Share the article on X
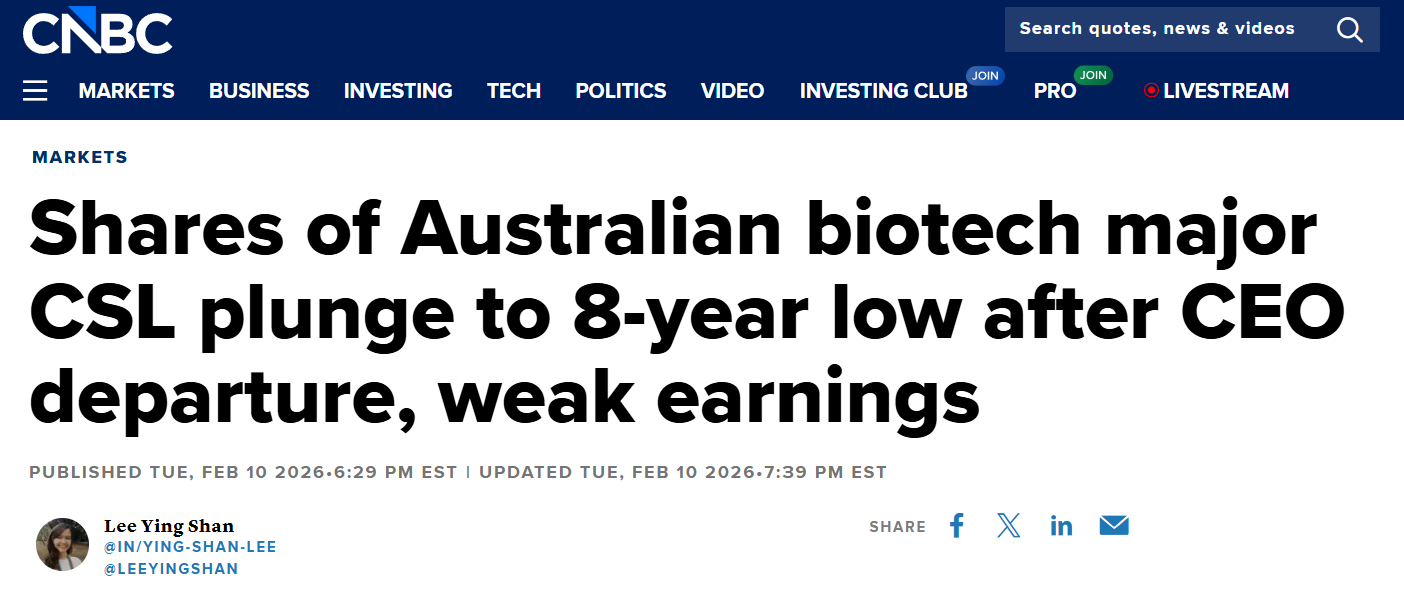The image size is (1404, 599). pyautogui.click(x=1009, y=524)
